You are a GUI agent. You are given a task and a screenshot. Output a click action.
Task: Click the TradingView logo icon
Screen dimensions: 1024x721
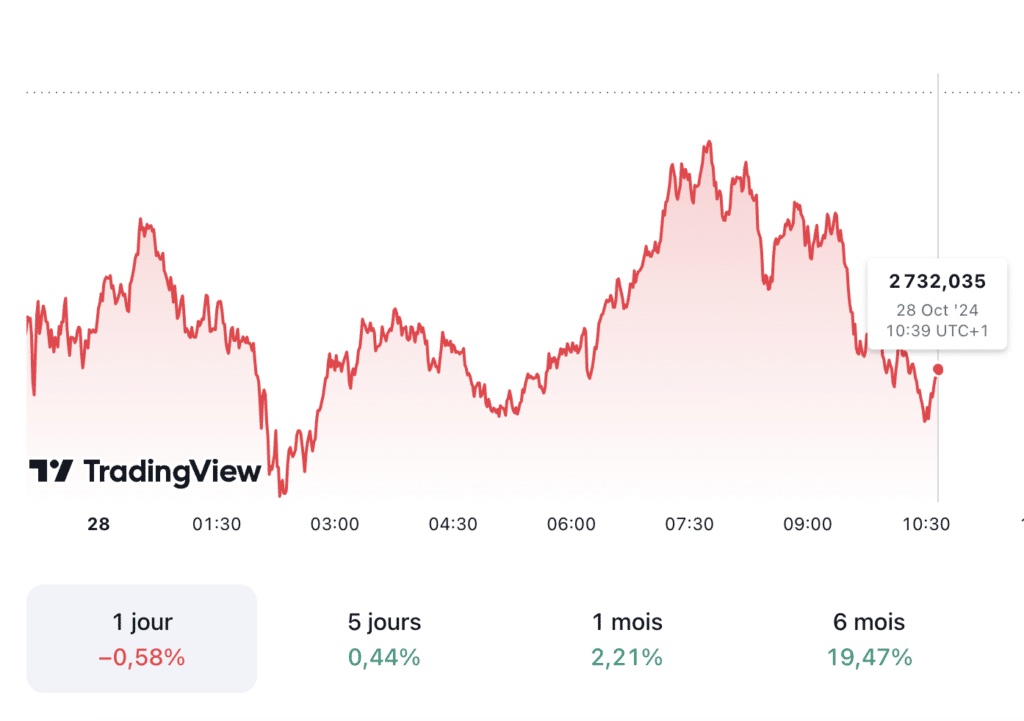click(50, 471)
